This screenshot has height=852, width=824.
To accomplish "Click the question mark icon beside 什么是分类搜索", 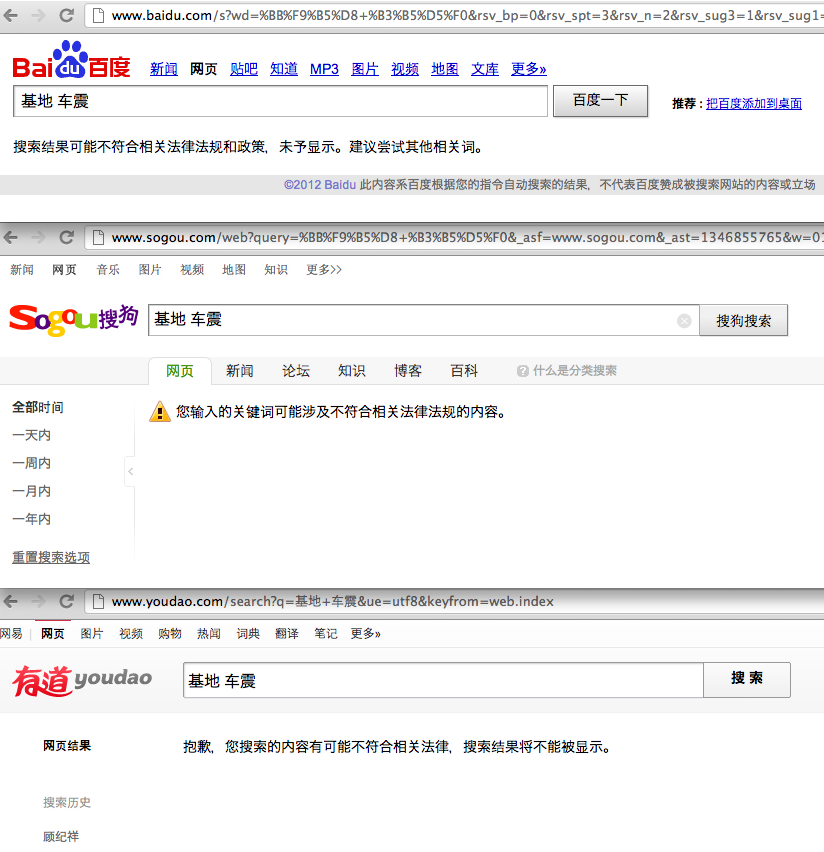I will (x=523, y=371).
